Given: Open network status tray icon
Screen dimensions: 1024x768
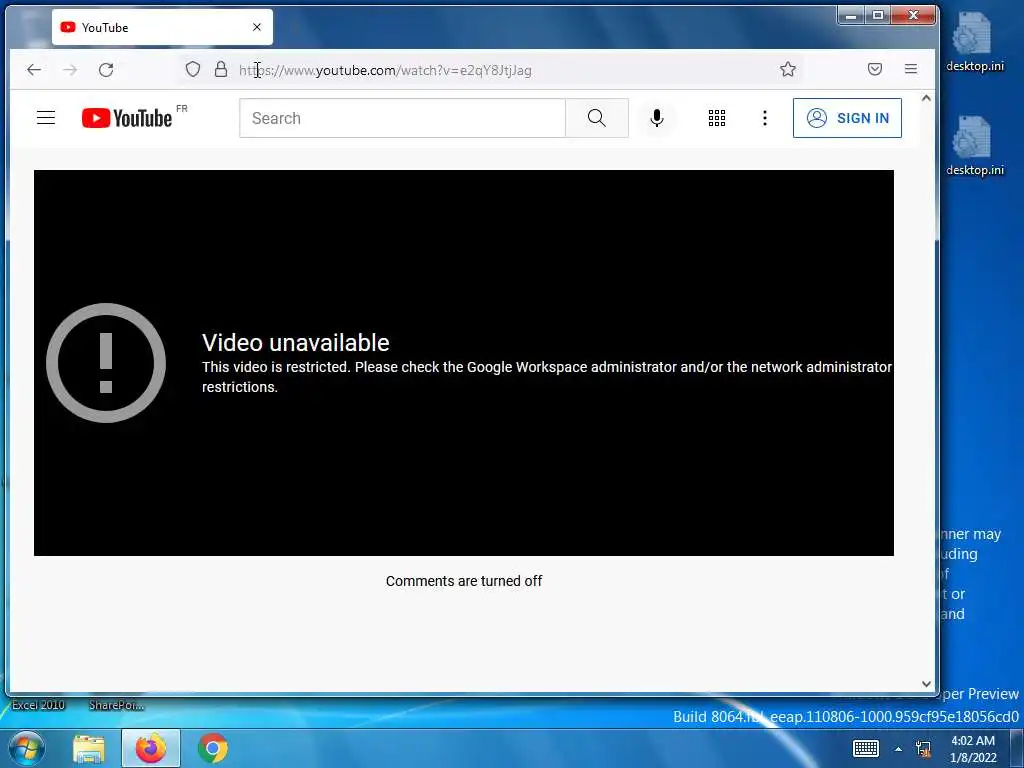Looking at the screenshot, I should click(x=923, y=749).
